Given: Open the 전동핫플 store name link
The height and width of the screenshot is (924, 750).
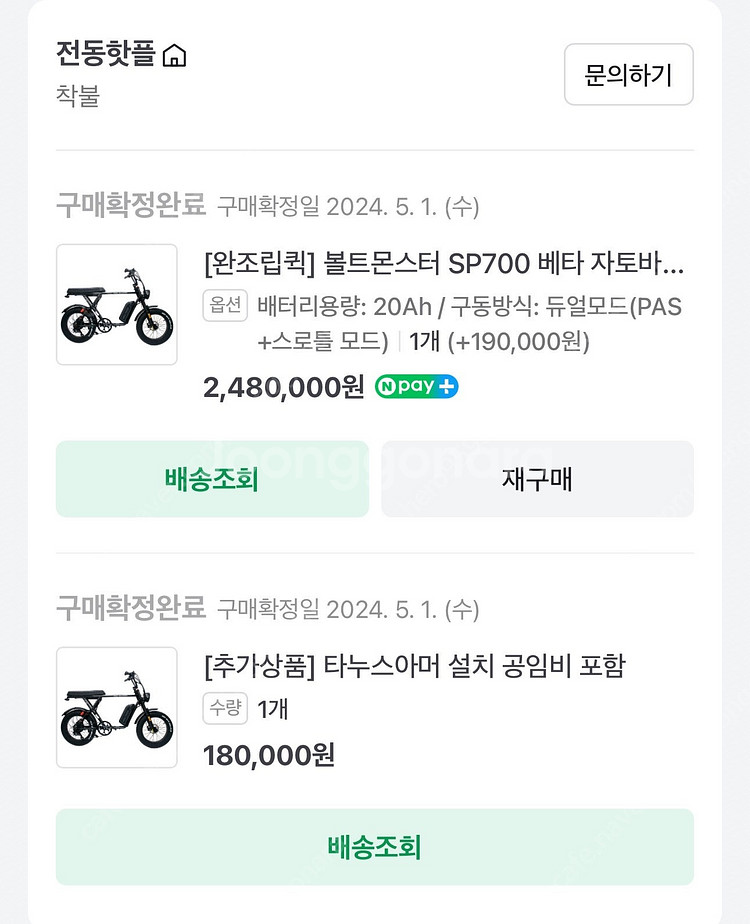Looking at the screenshot, I should click(x=106, y=54).
